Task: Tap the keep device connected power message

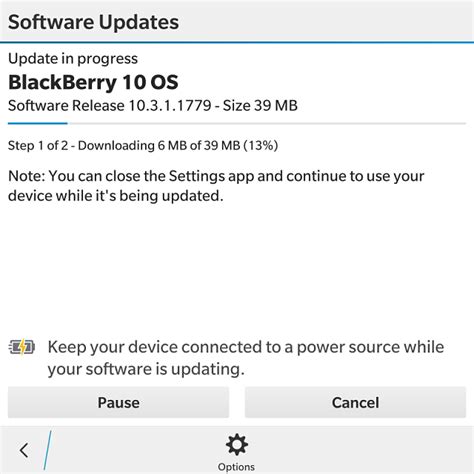Action: (246, 358)
